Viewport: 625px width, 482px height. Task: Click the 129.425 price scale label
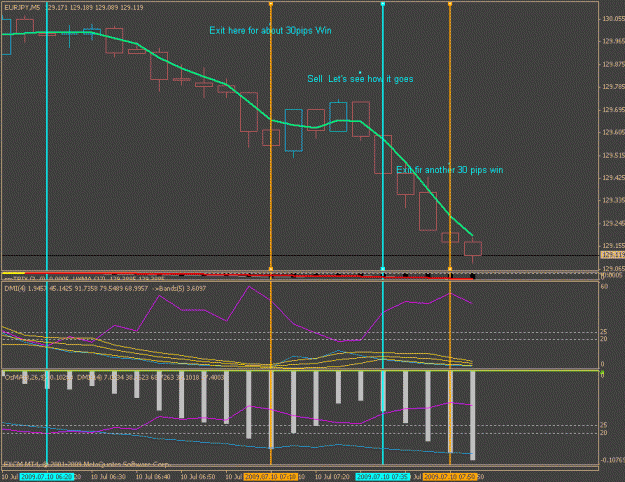point(613,178)
